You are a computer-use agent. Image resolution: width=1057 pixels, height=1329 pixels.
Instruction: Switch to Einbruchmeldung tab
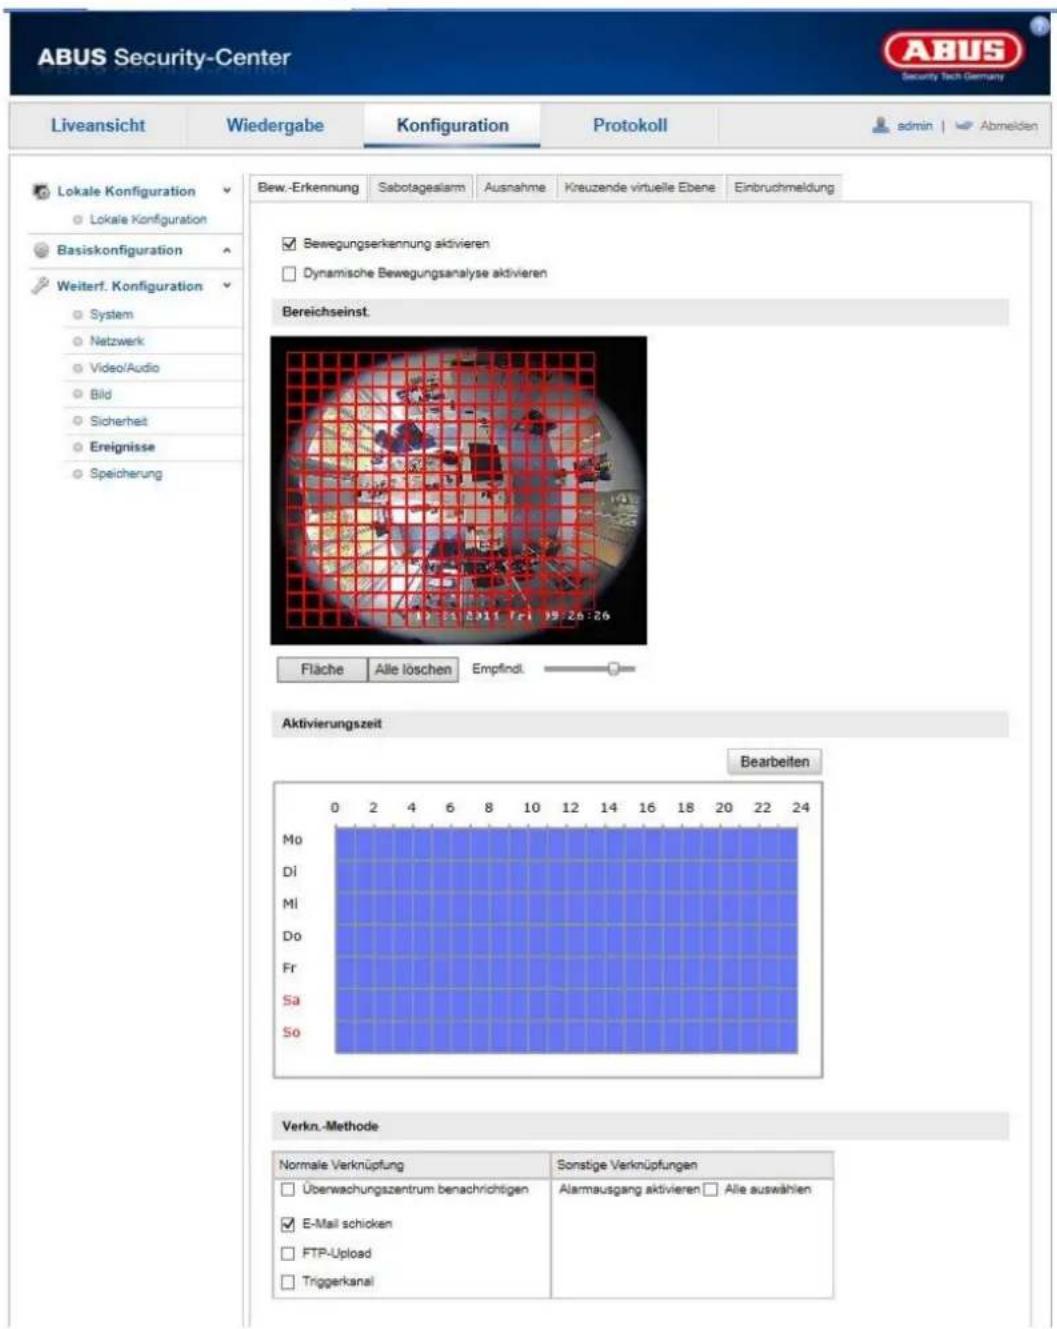click(x=784, y=187)
